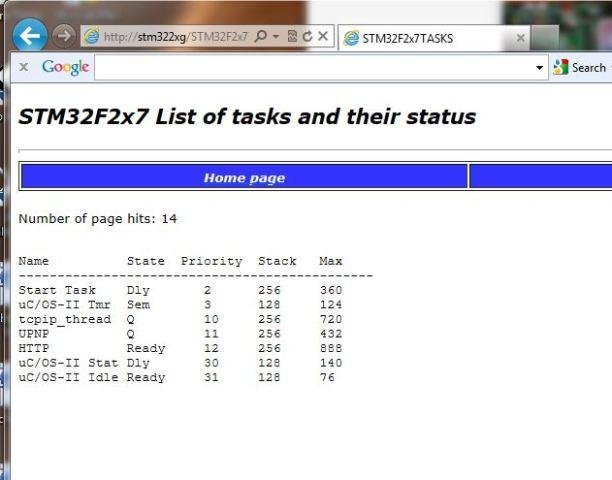Click the address bar search magnifier icon
The width and height of the screenshot is (612, 480).
point(261,36)
